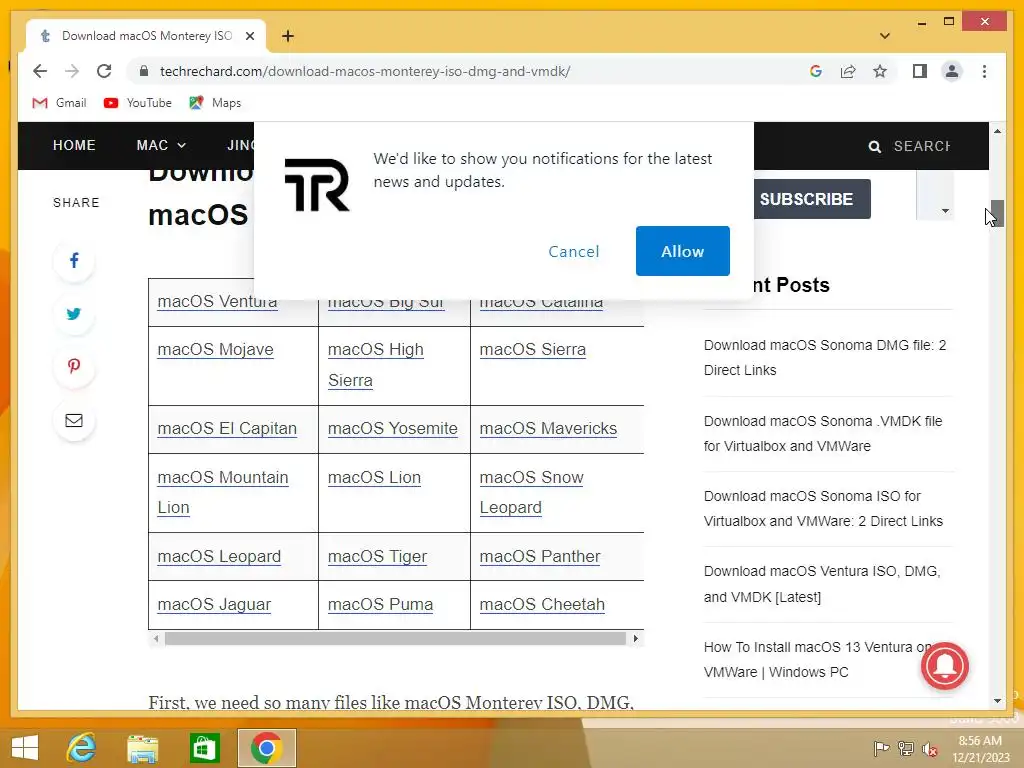Reload the current page
The image size is (1024, 768).
pyautogui.click(x=104, y=71)
